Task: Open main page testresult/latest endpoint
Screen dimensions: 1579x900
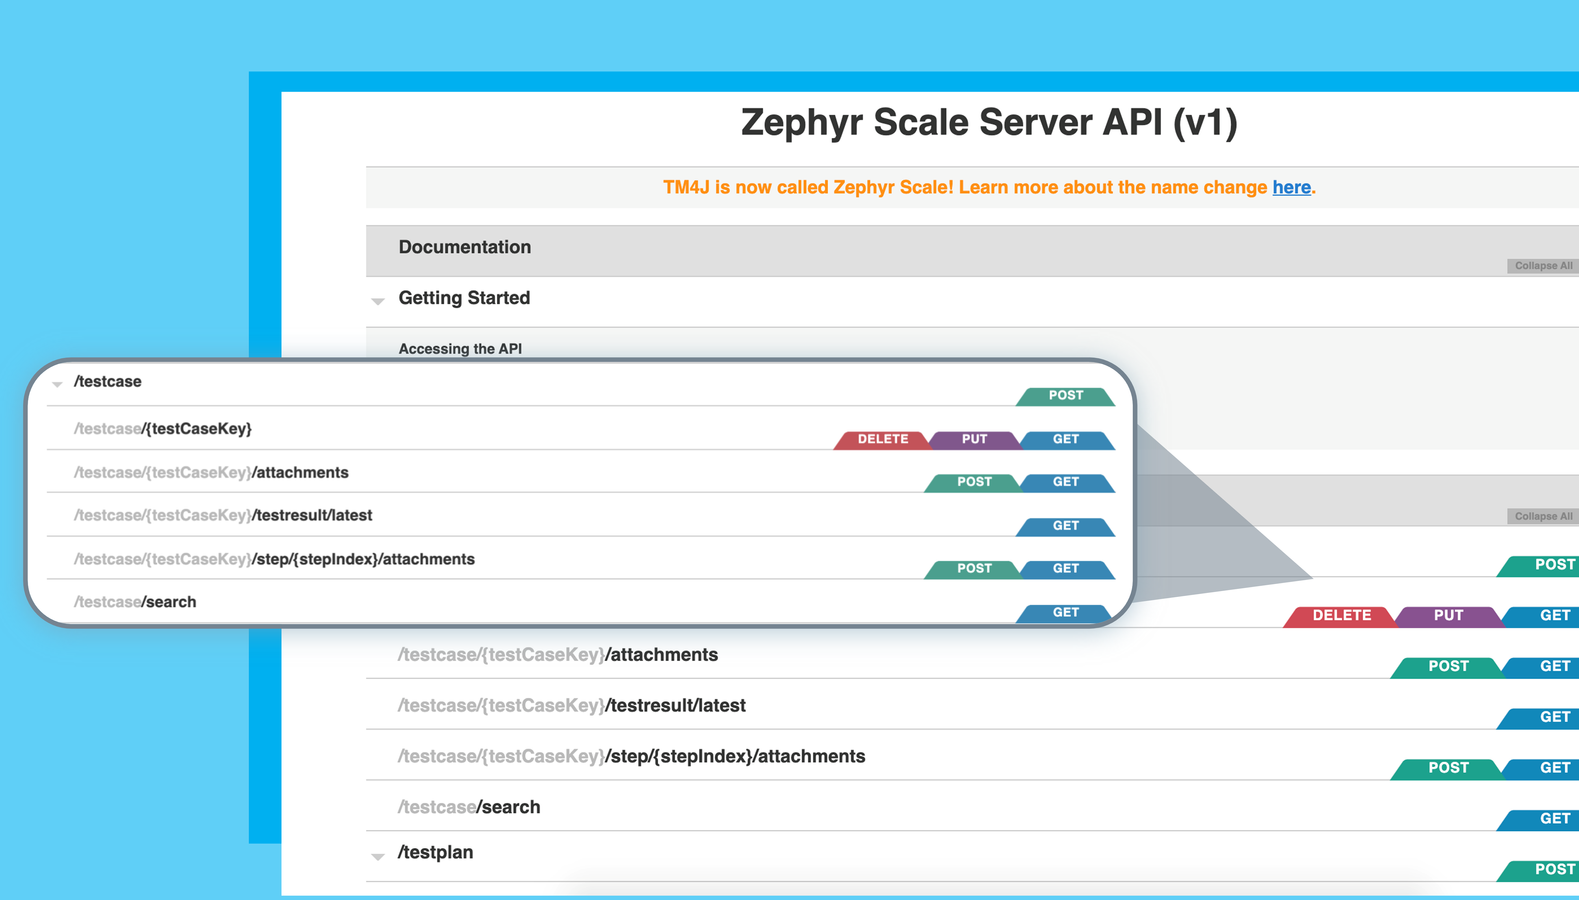Action: tap(572, 706)
